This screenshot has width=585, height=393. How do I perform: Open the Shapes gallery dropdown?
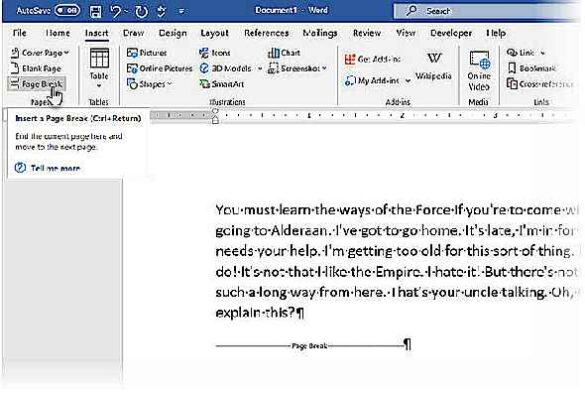coord(149,84)
